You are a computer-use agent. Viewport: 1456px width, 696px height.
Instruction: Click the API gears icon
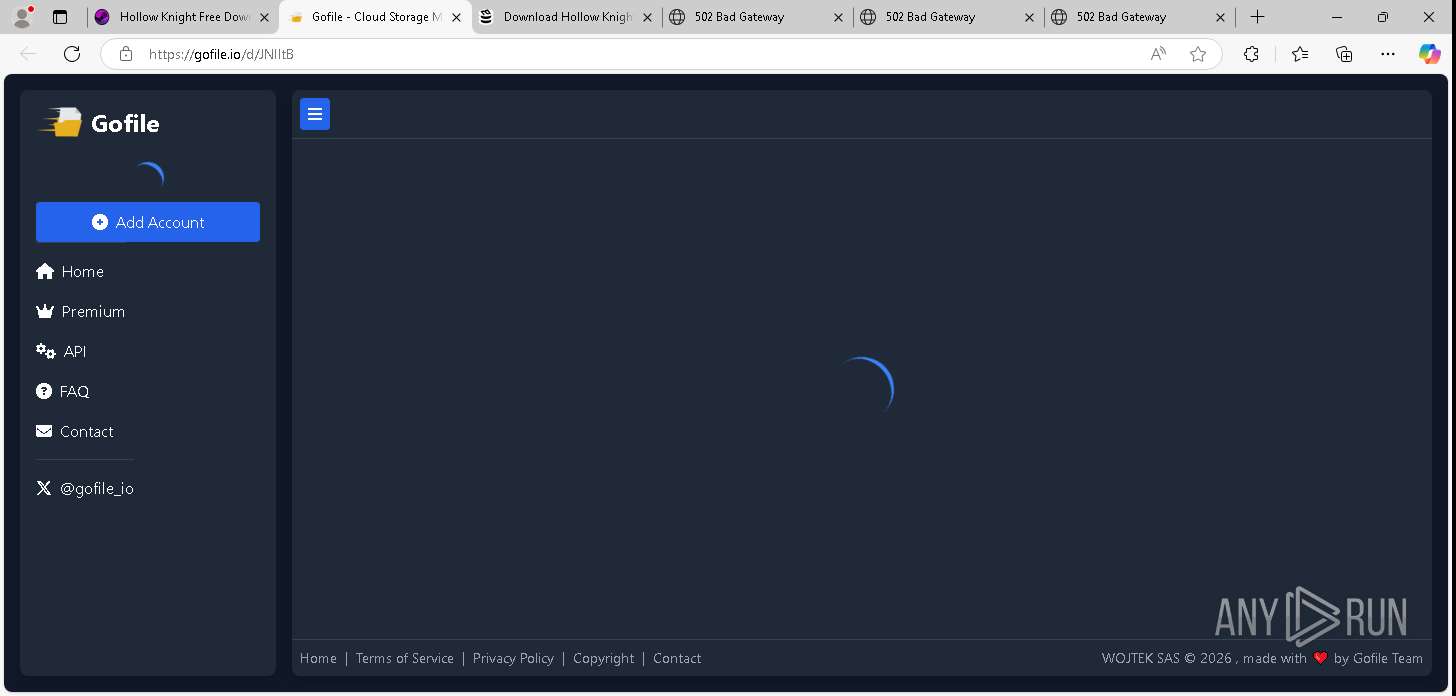(45, 351)
